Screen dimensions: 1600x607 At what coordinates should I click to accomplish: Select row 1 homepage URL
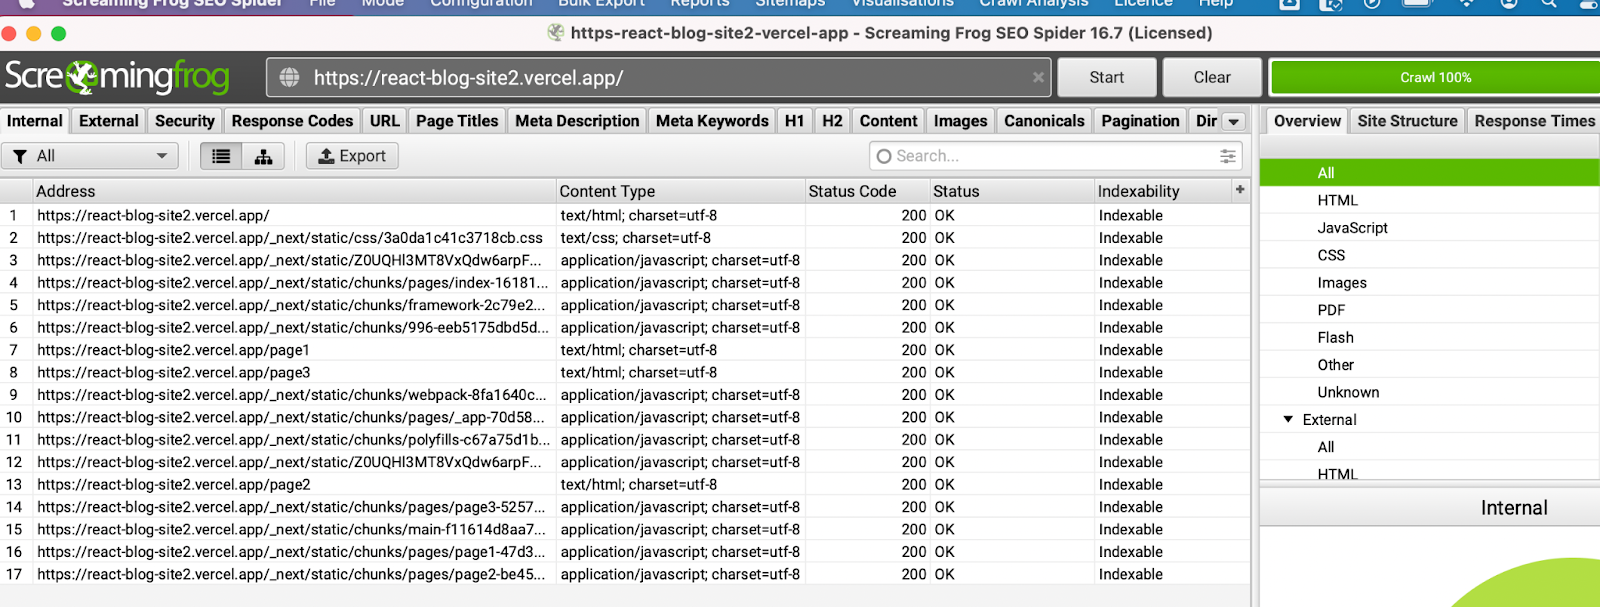[625, 215]
